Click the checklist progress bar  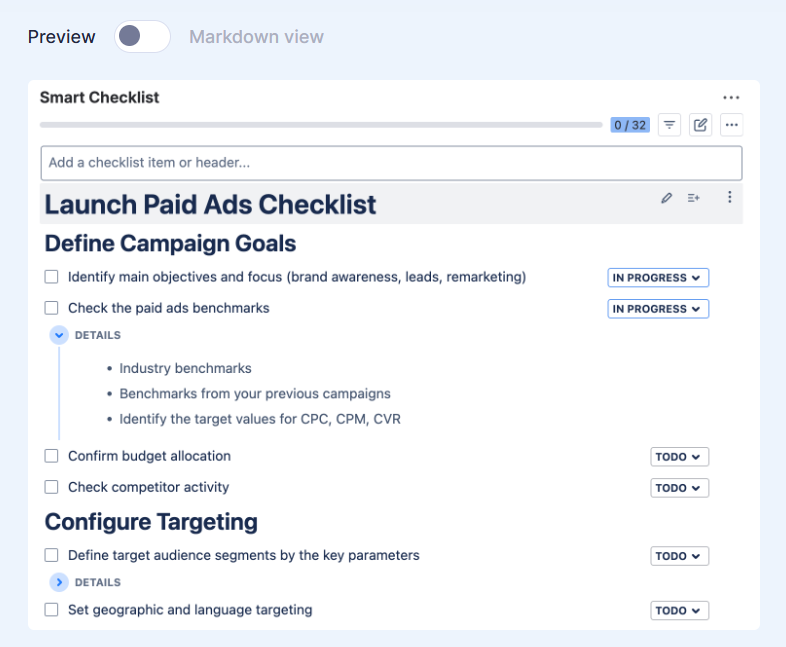(x=320, y=125)
